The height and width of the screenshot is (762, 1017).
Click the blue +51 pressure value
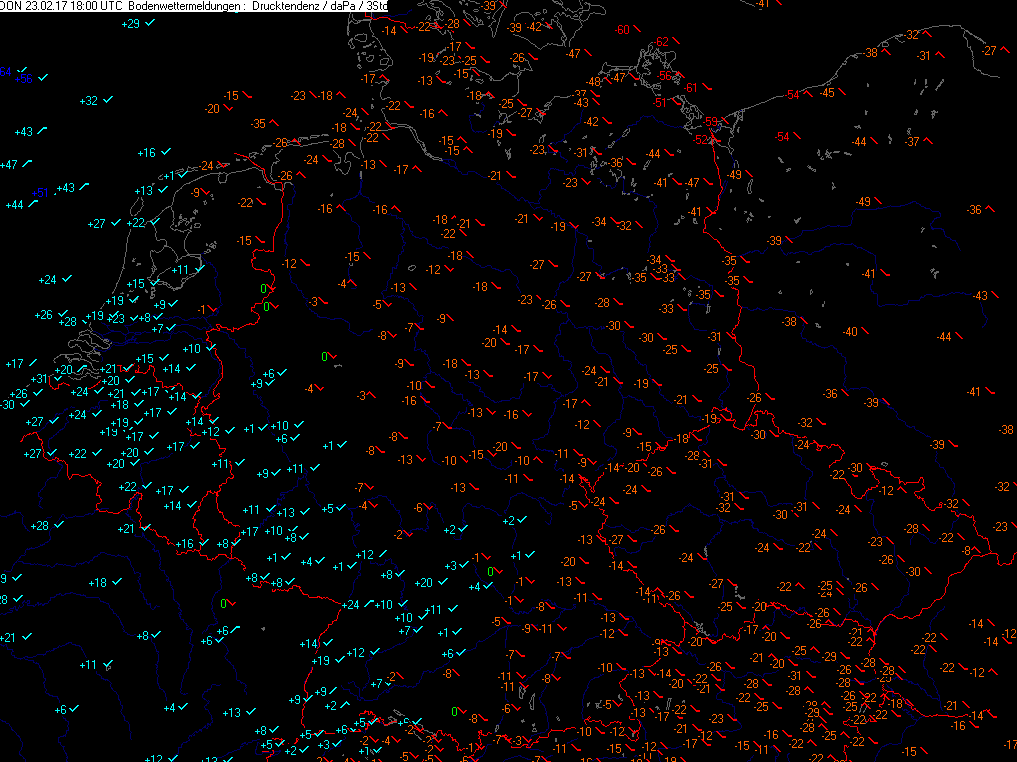41,192
